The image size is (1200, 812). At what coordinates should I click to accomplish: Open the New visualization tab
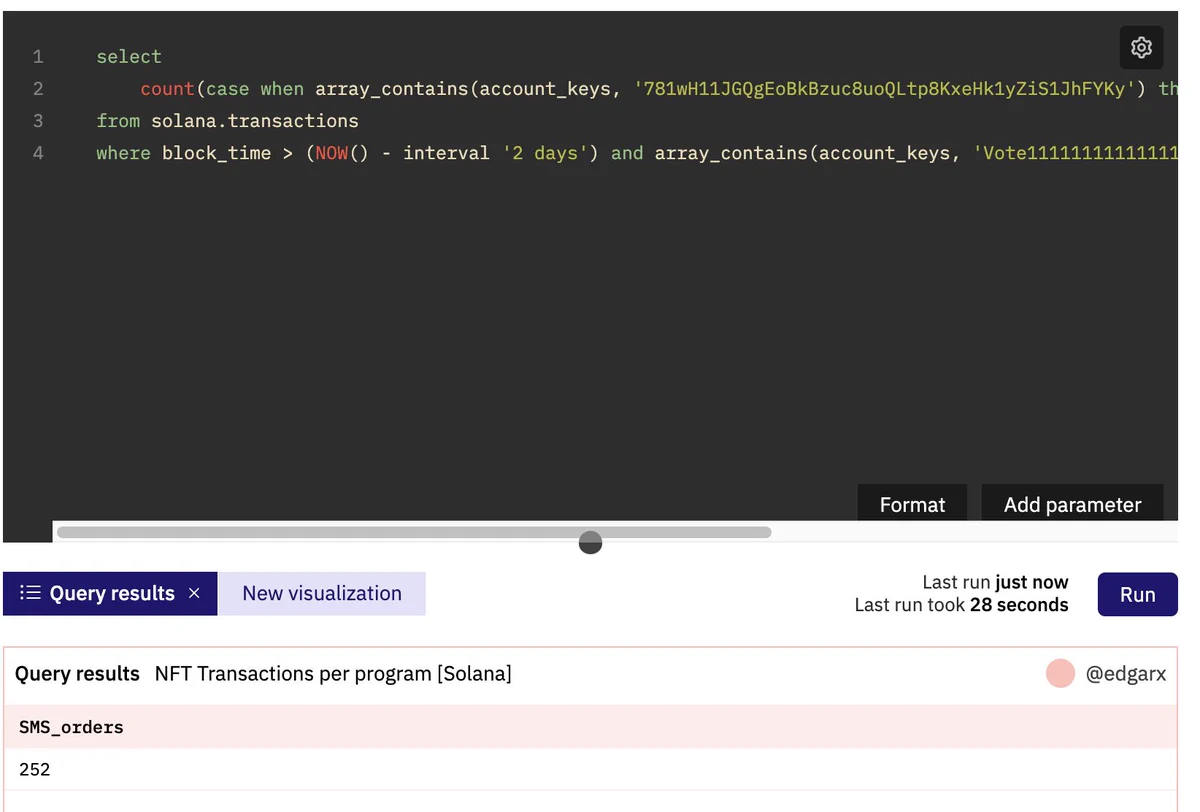322,593
